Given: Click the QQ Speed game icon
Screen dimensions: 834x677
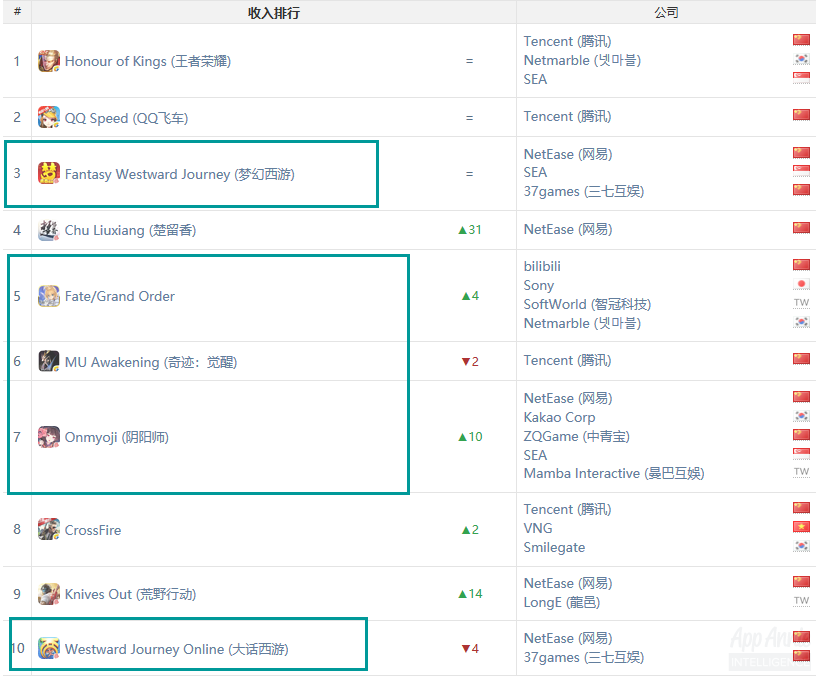Looking at the screenshot, I should point(49,117).
